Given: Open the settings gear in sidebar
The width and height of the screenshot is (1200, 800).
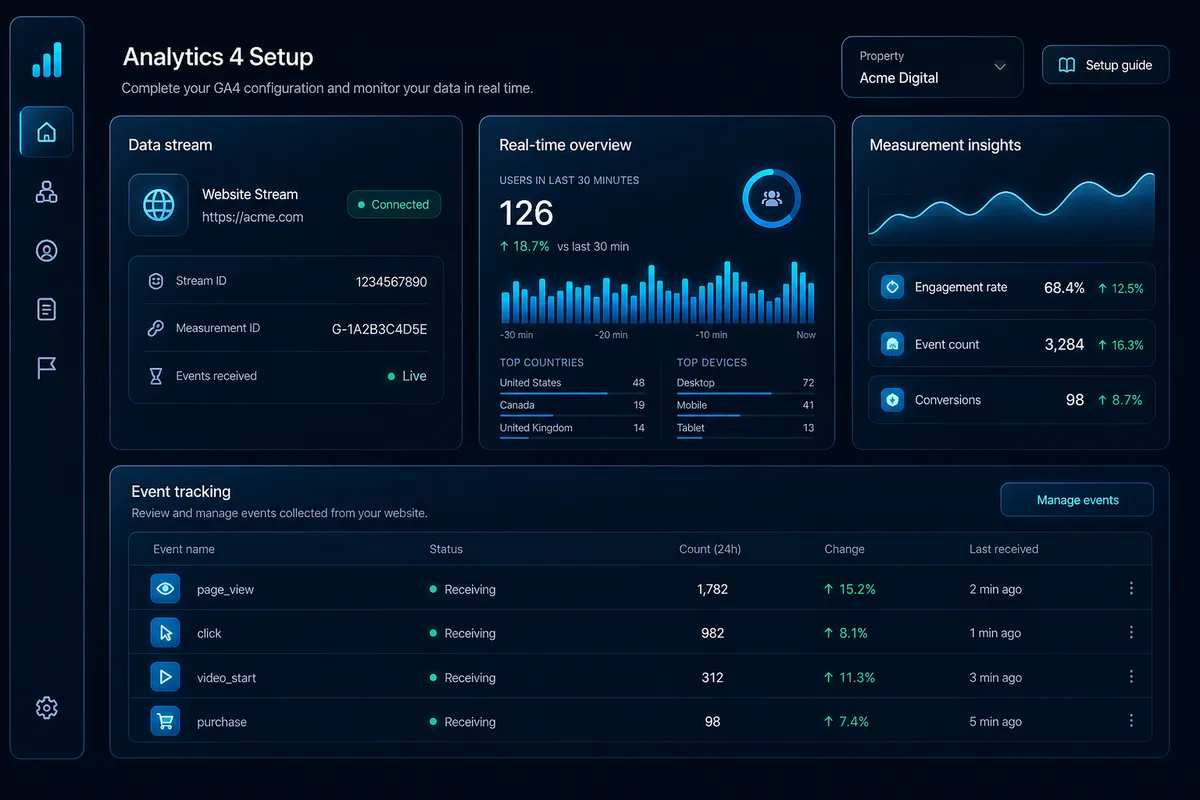Looking at the screenshot, I should click(x=46, y=708).
